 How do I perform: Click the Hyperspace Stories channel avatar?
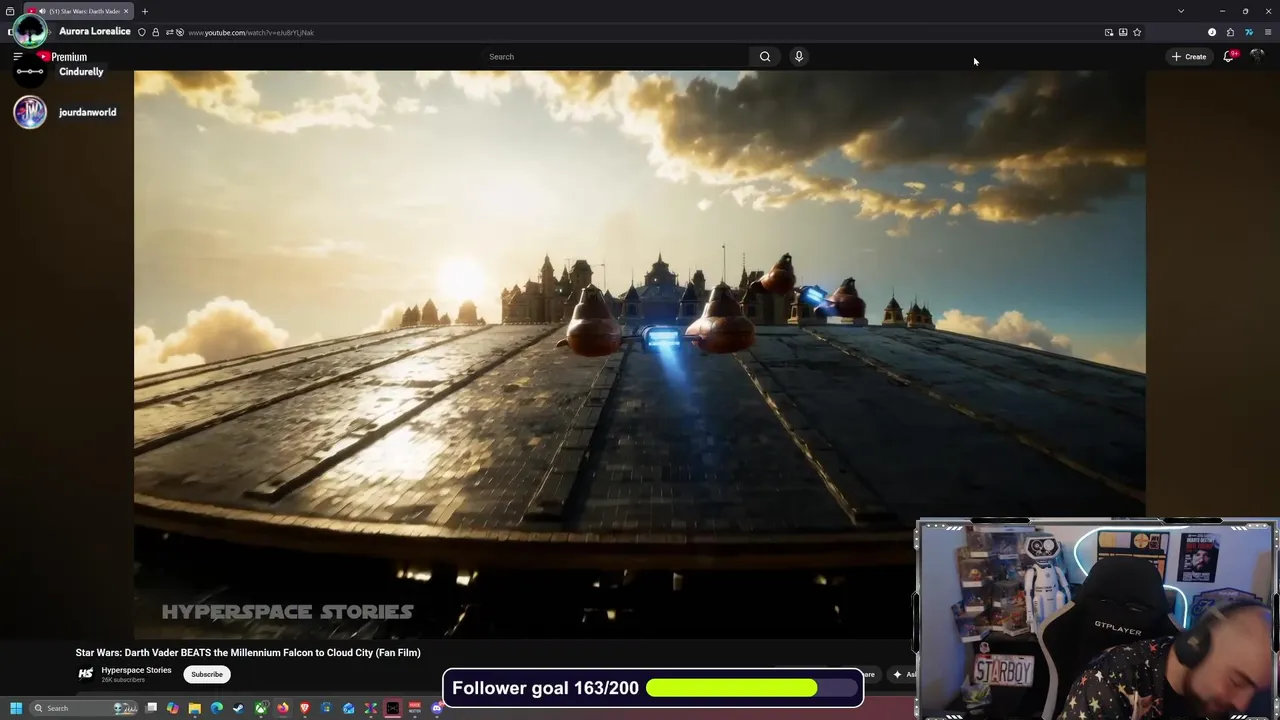[86, 674]
